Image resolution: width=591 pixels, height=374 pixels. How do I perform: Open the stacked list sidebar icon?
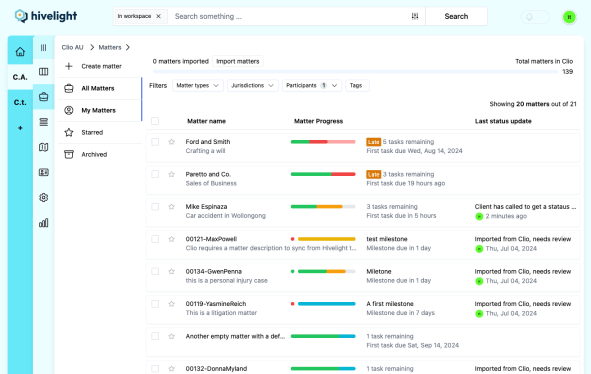[x=44, y=122]
